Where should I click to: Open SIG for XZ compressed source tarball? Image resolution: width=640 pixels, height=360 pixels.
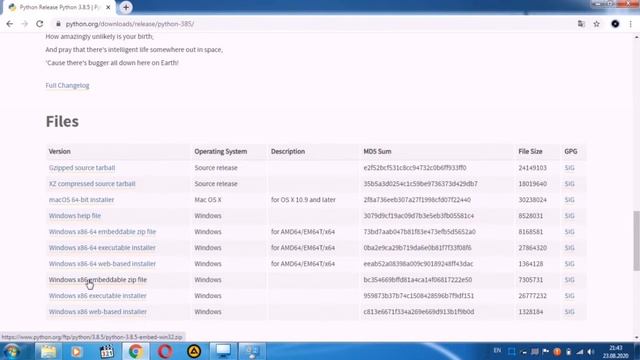coord(569,184)
